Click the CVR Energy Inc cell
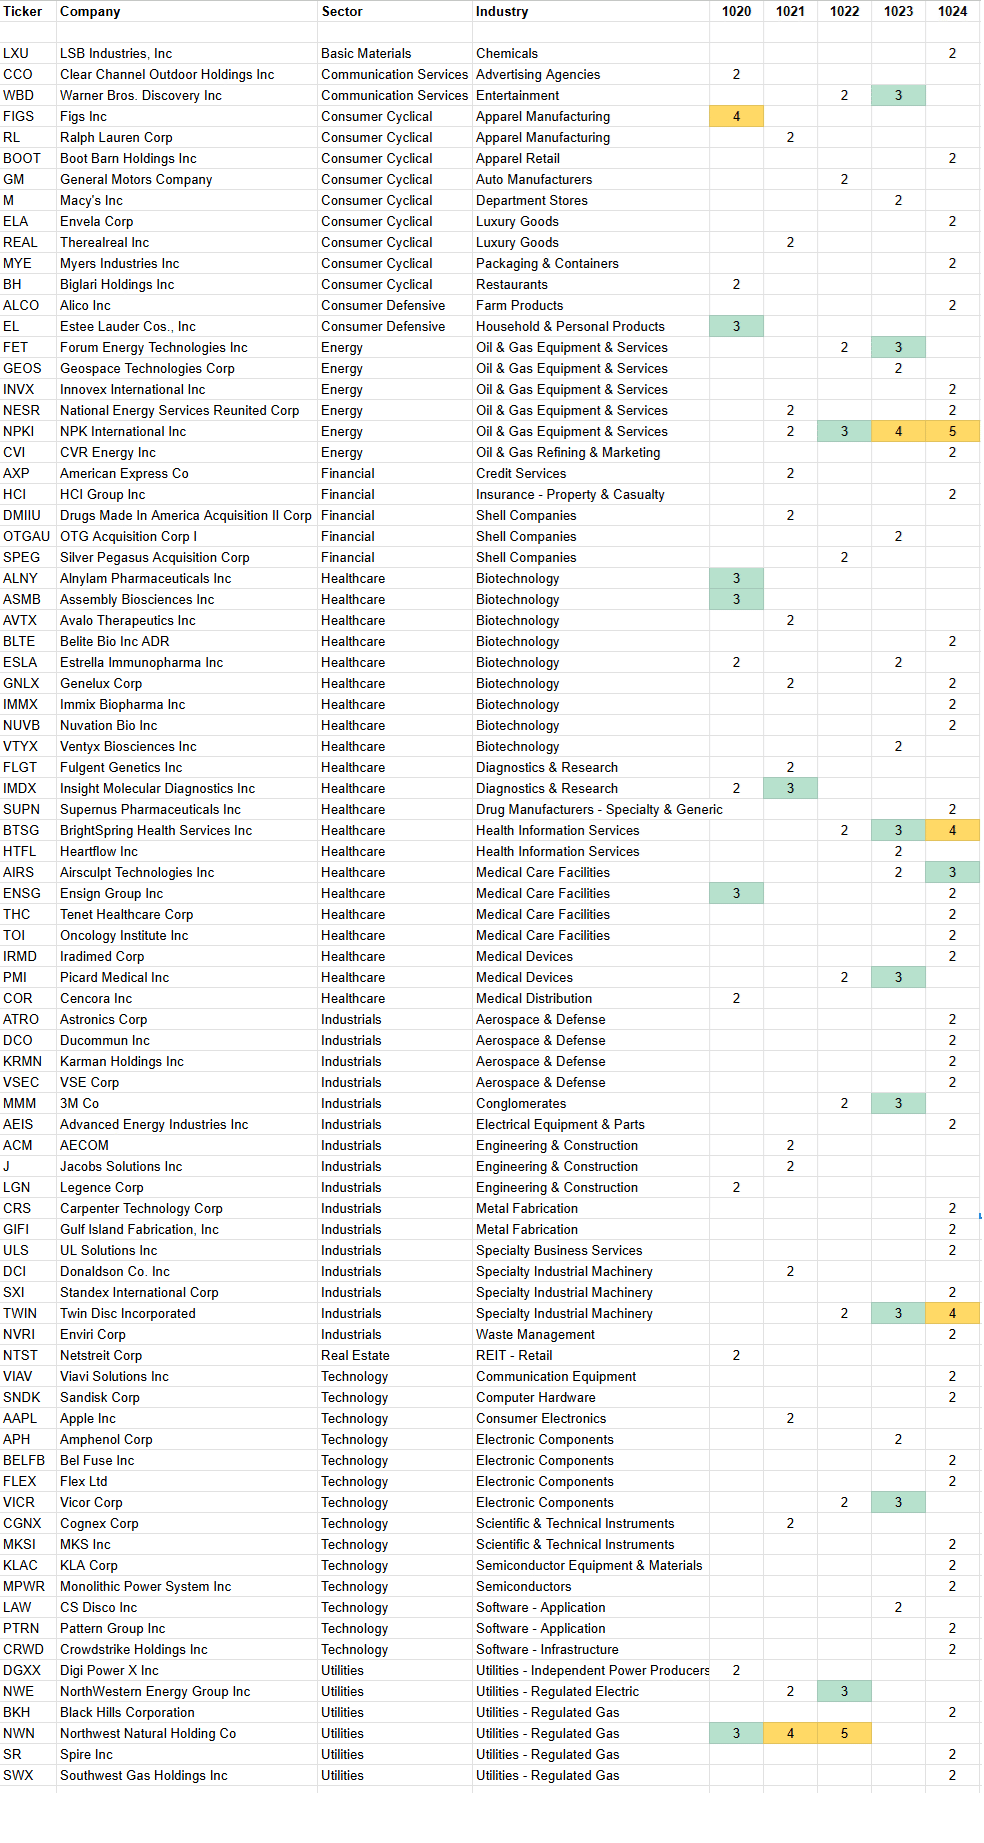This screenshot has width=984, height=1843. coord(187,452)
